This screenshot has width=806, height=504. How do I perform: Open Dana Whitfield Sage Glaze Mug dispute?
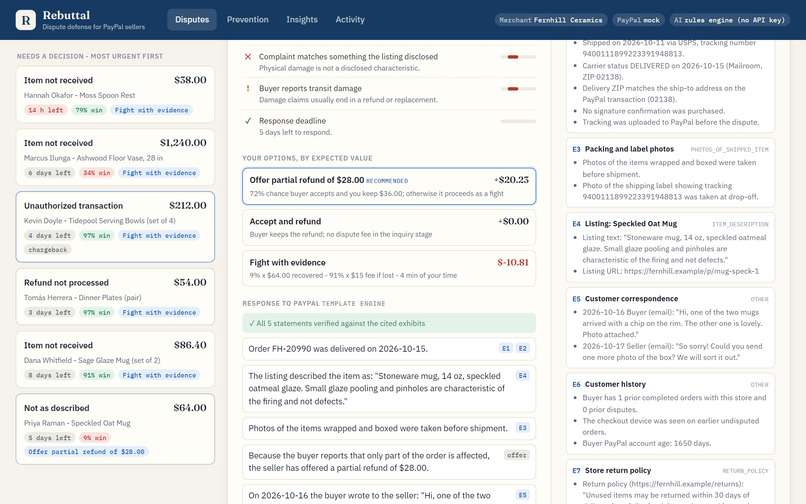115,359
